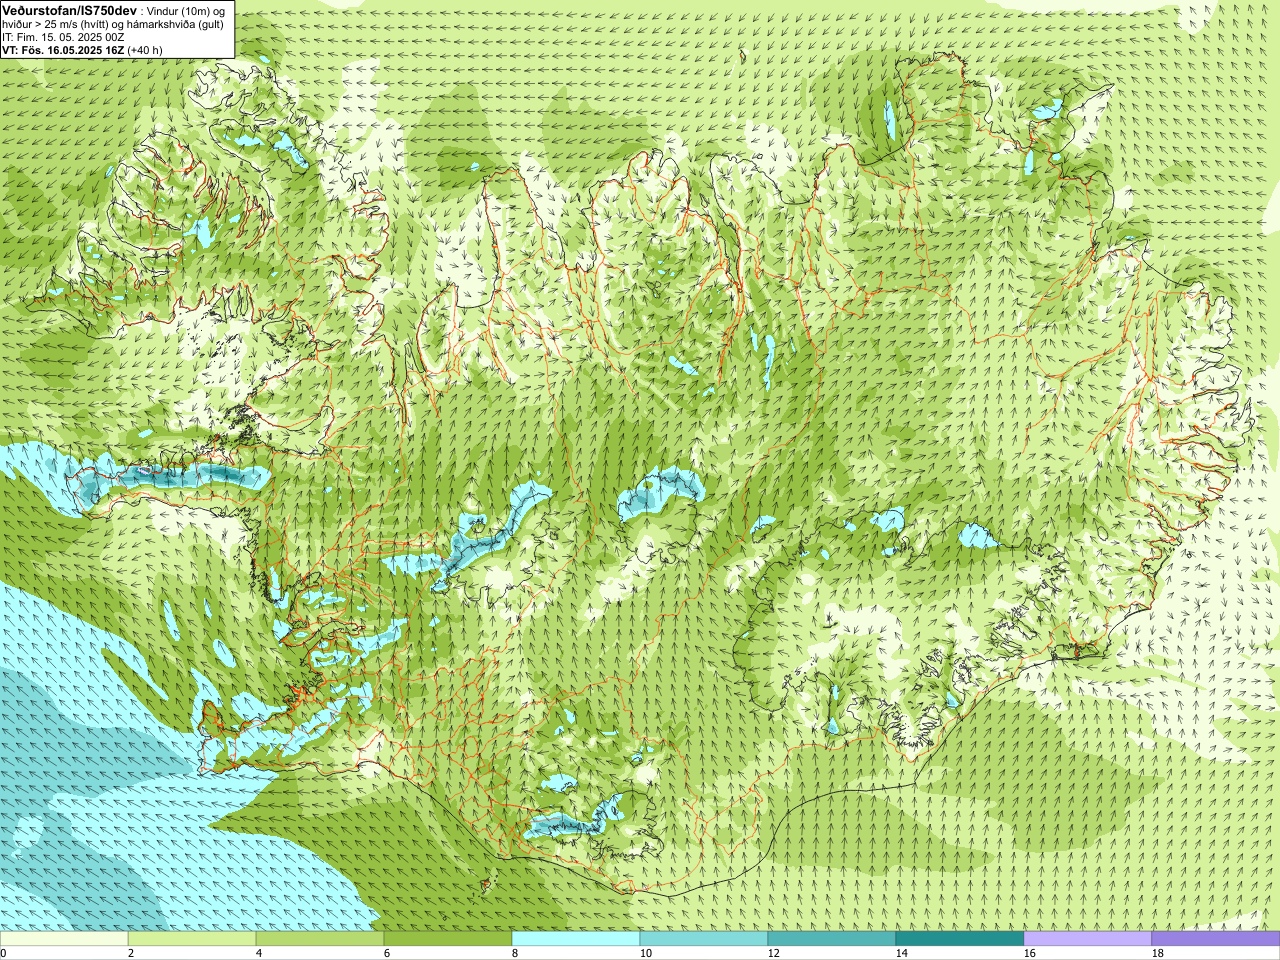Click the 'IT: Fim. 15. 05. 2025 00Z' line
The width and height of the screenshot is (1280, 960).
(63, 37)
